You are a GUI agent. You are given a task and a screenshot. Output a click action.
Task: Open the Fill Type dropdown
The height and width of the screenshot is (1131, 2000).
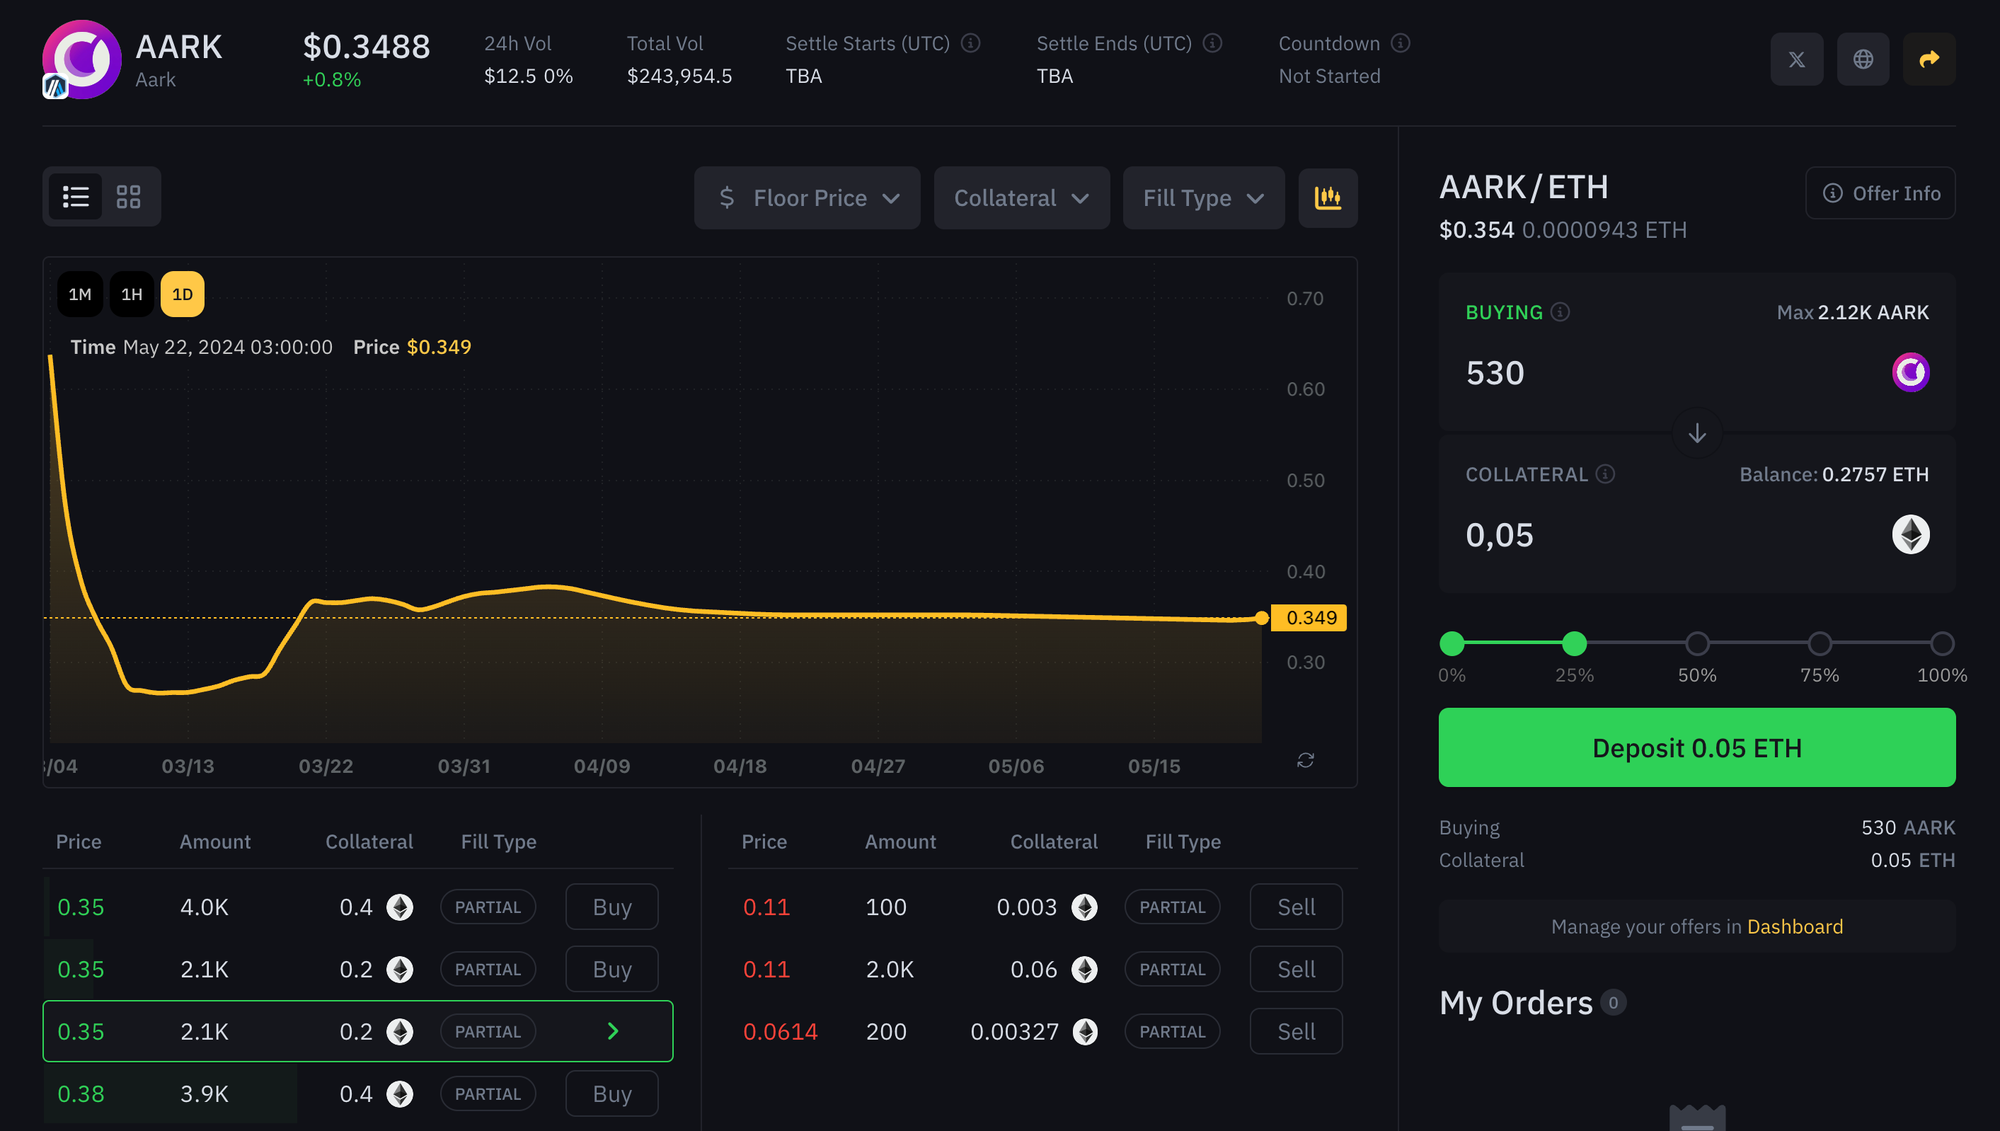coord(1203,198)
